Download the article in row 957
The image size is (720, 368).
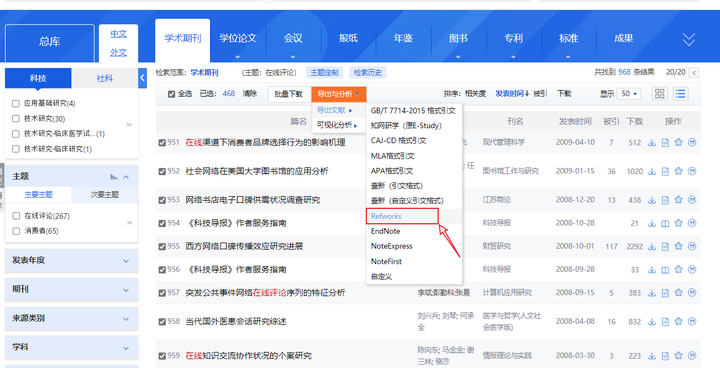pos(652,293)
